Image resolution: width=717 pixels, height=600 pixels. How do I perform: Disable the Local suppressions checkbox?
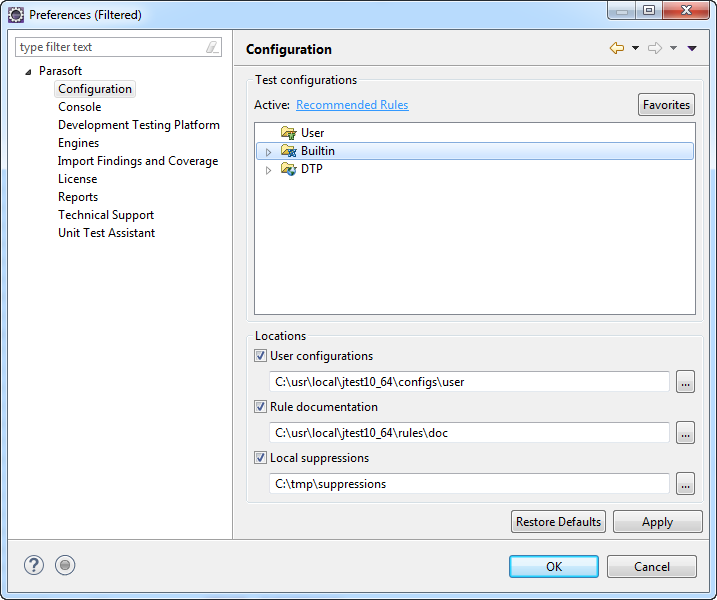[260, 458]
